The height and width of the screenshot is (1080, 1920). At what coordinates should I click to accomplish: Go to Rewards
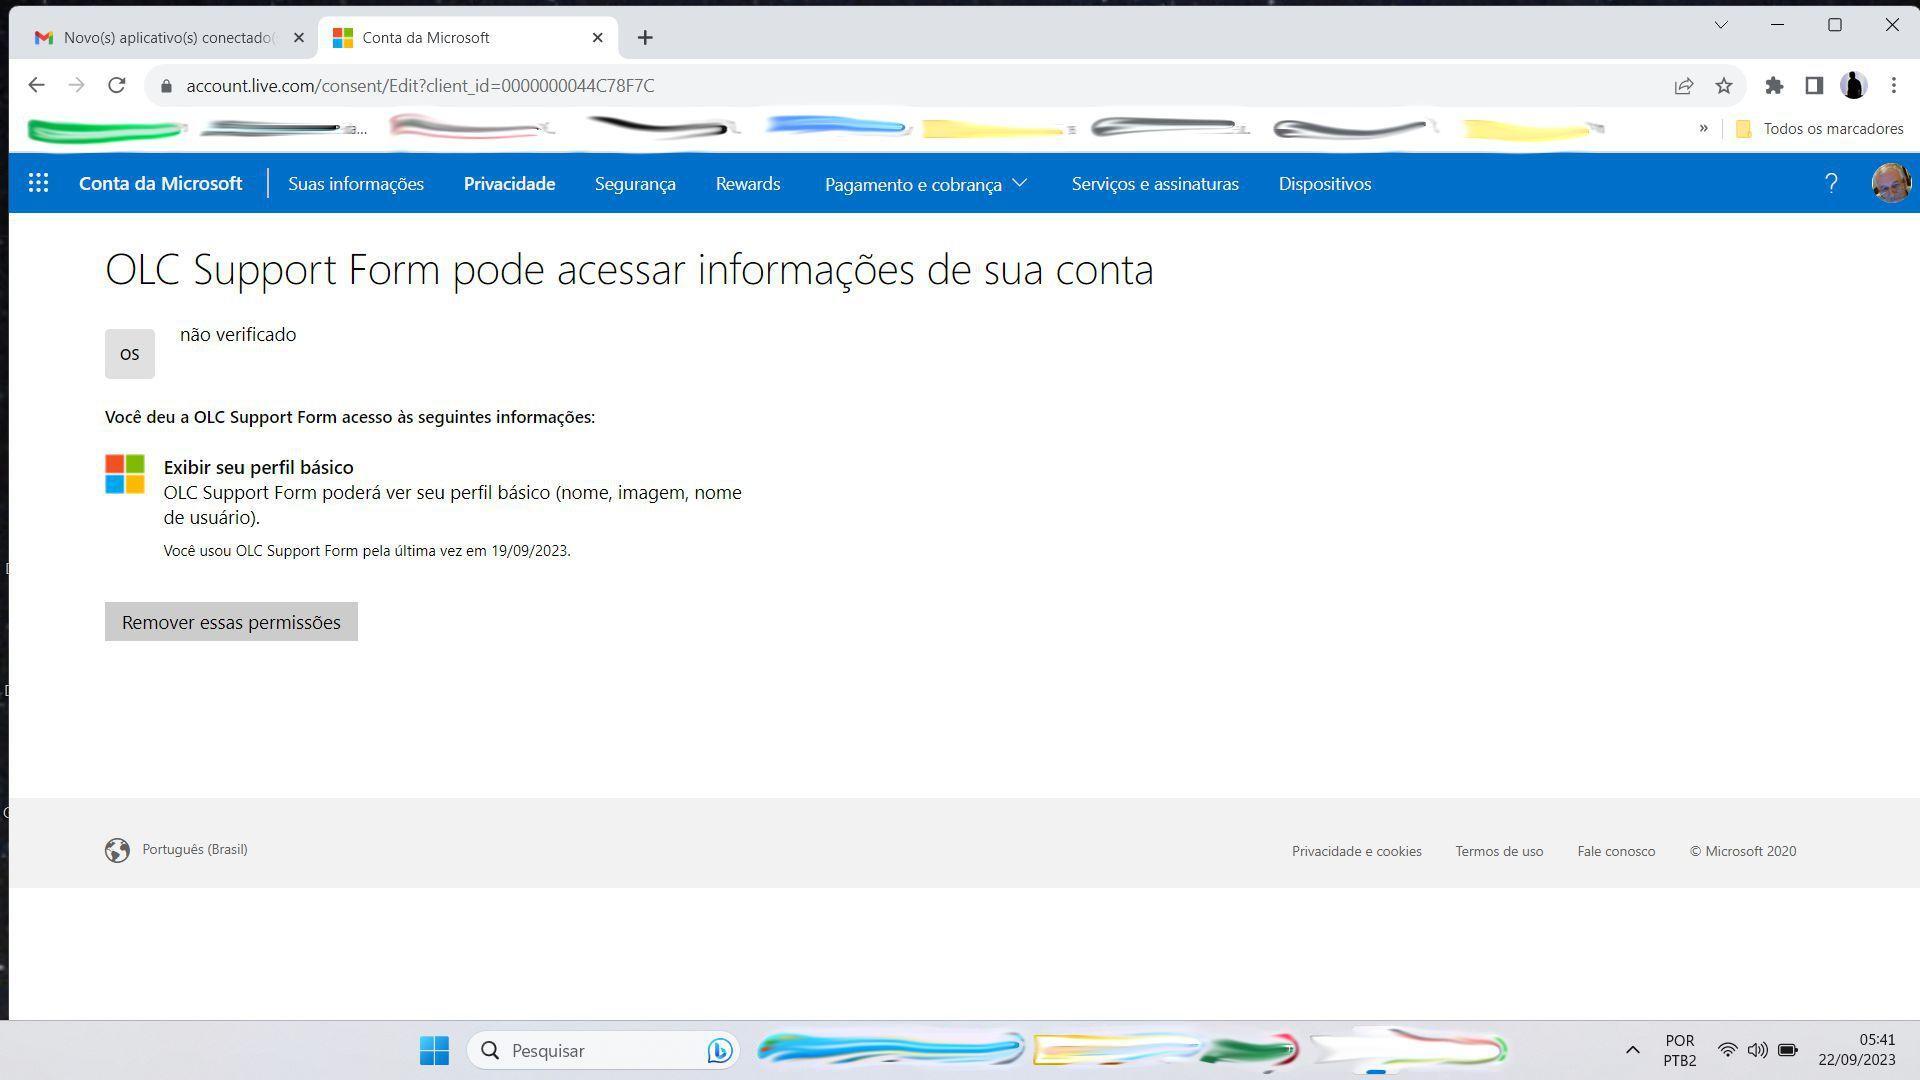coord(748,184)
